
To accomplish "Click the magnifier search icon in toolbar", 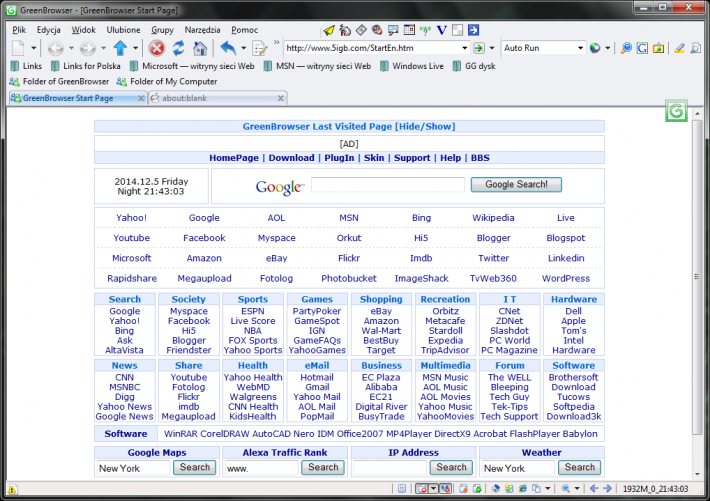I will point(626,48).
